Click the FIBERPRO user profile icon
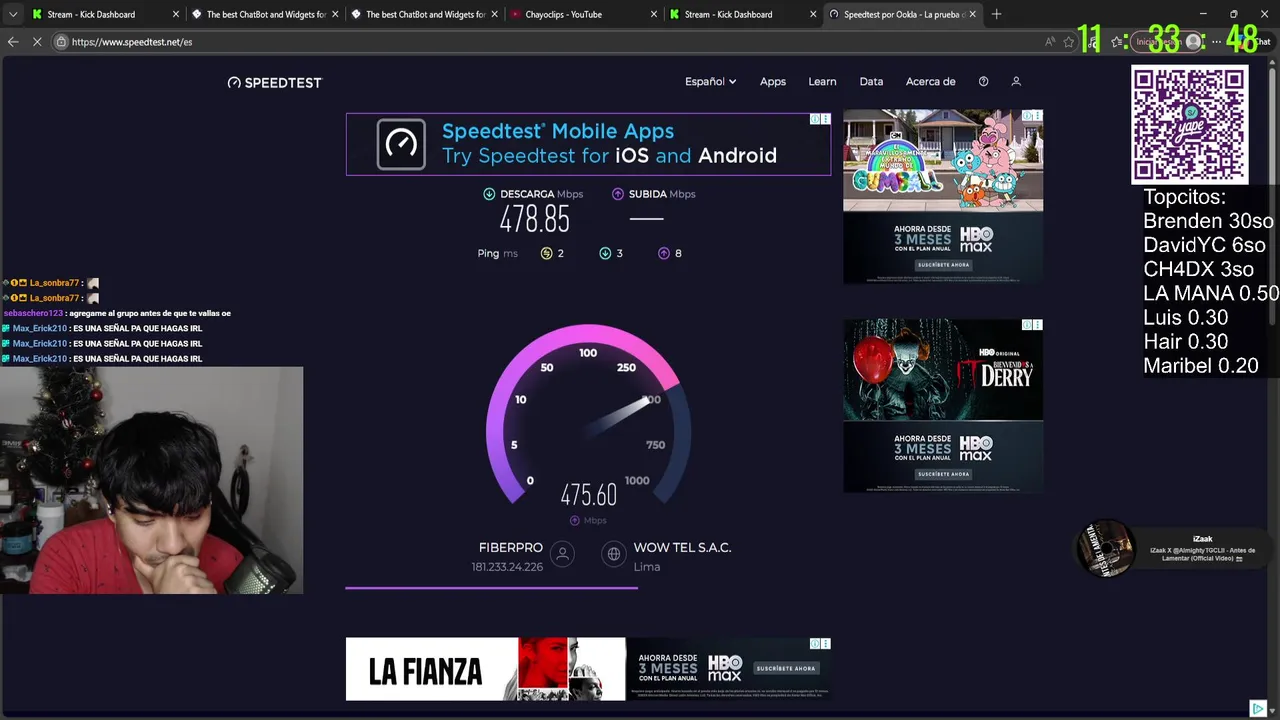 coord(562,554)
